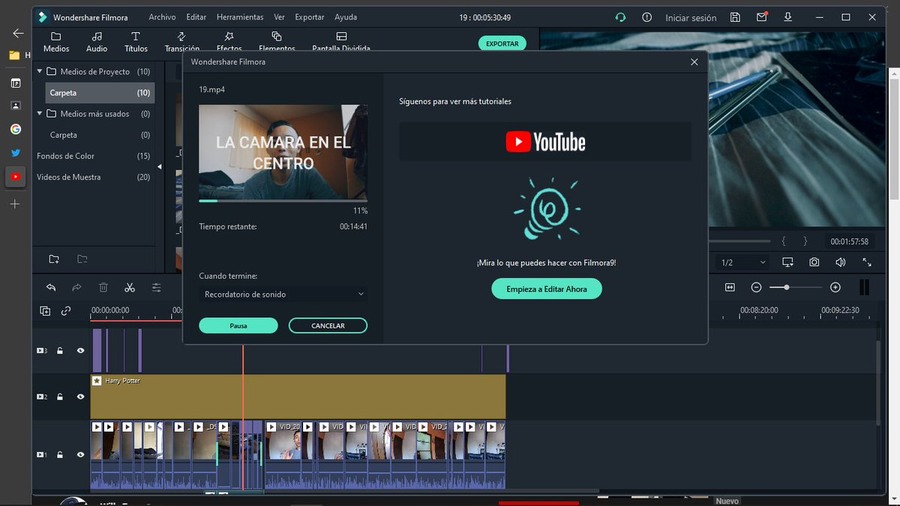Open the 1/2 preview quality dropdown
This screenshot has height=506, width=900.
pos(743,262)
